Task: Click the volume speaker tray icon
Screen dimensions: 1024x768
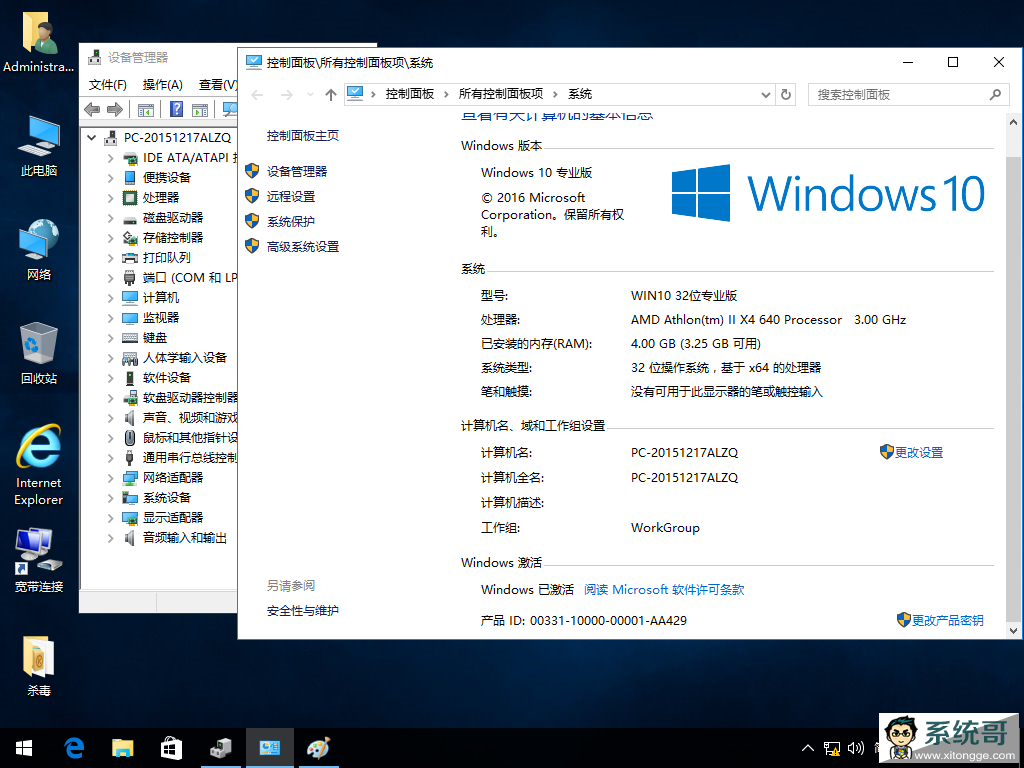Action: tap(856, 748)
